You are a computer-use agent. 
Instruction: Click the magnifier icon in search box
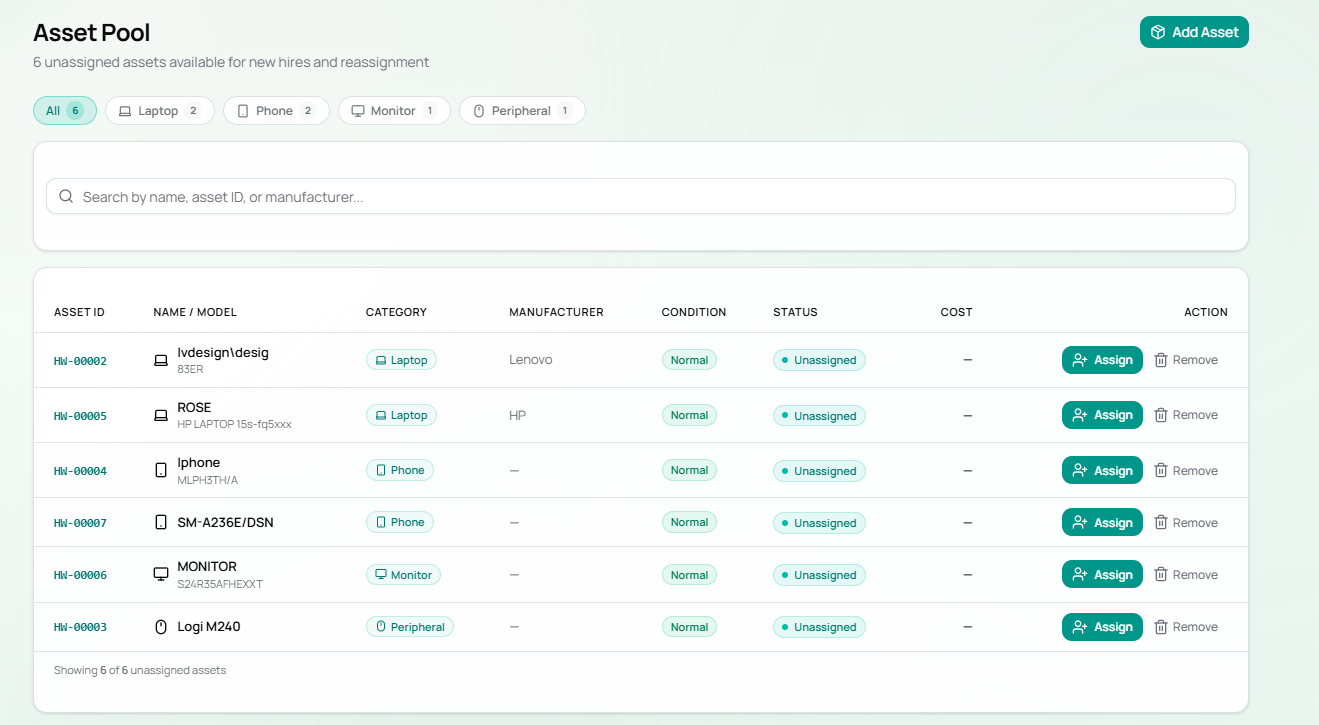pyautogui.click(x=66, y=196)
